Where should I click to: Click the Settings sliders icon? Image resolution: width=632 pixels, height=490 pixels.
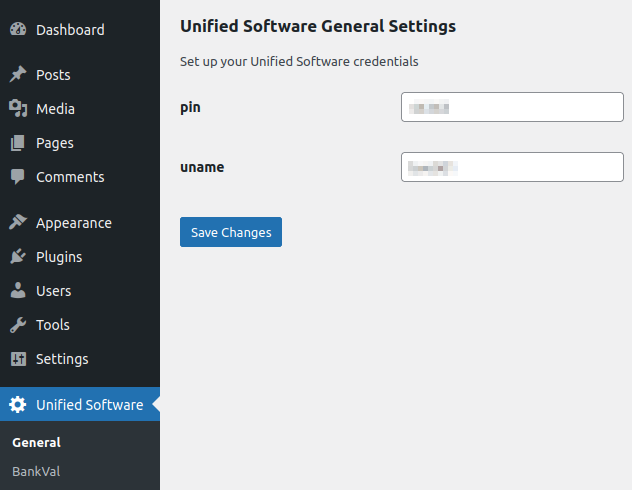tap(18, 359)
